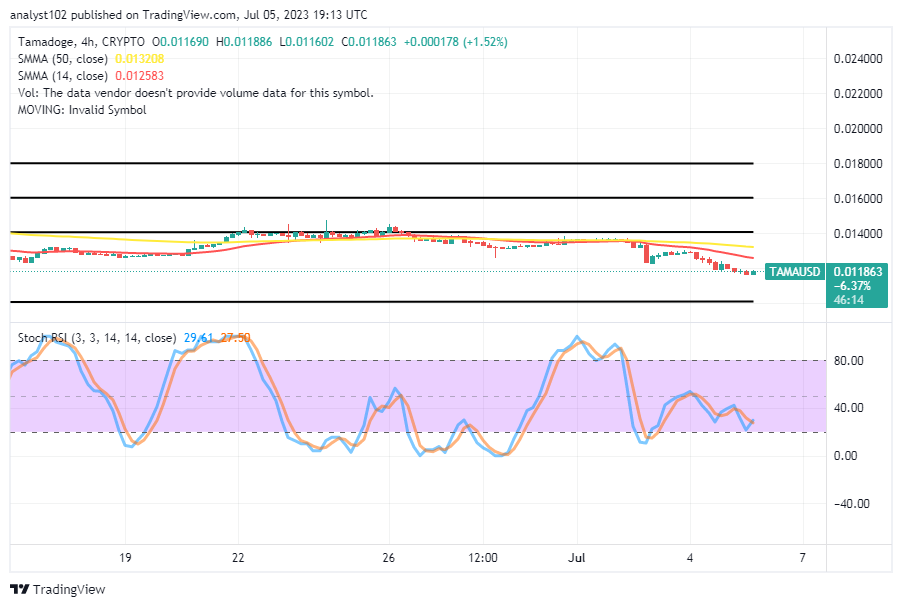Click the TAMAUSD price tag

click(x=794, y=272)
